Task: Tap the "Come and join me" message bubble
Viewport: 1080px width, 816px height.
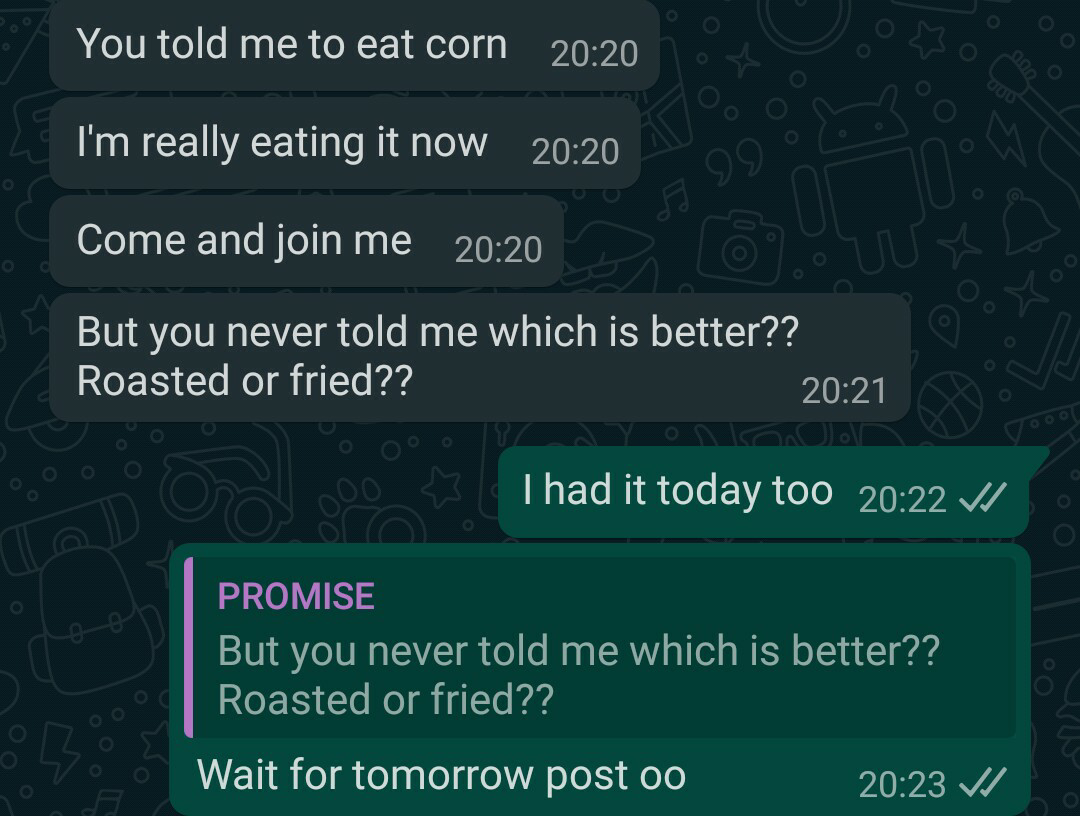Action: click(x=244, y=241)
